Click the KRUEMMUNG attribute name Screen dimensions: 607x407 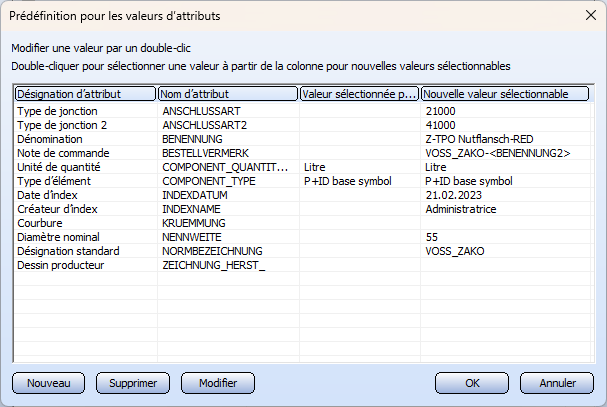tap(194, 223)
